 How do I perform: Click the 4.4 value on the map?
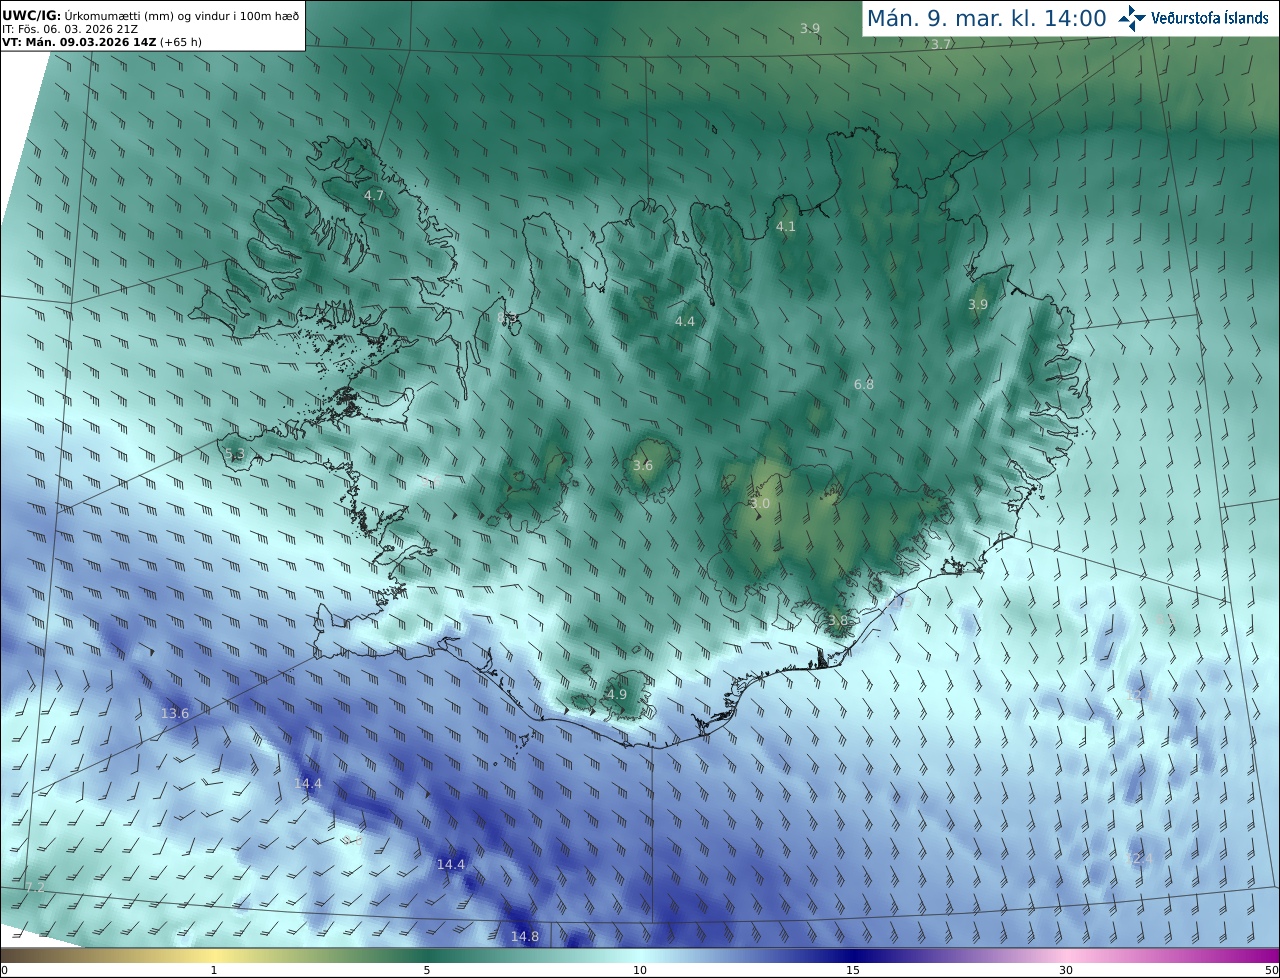[x=685, y=322]
